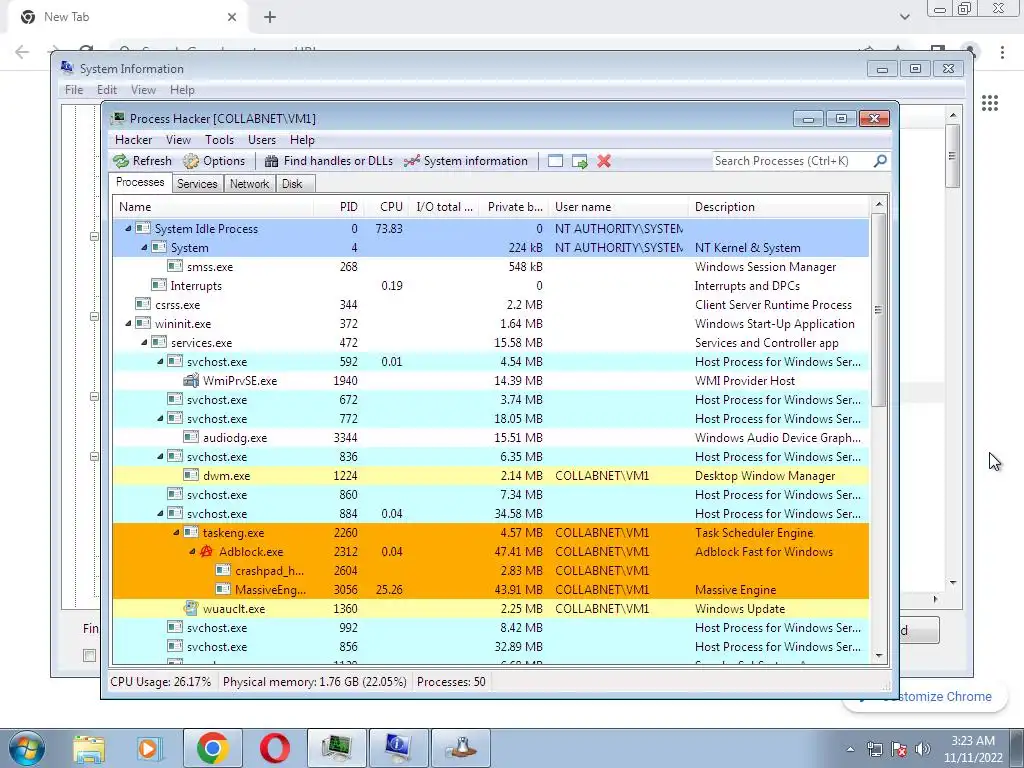Sort by the CPU column header
This screenshot has height=768, width=1024.
coord(386,207)
